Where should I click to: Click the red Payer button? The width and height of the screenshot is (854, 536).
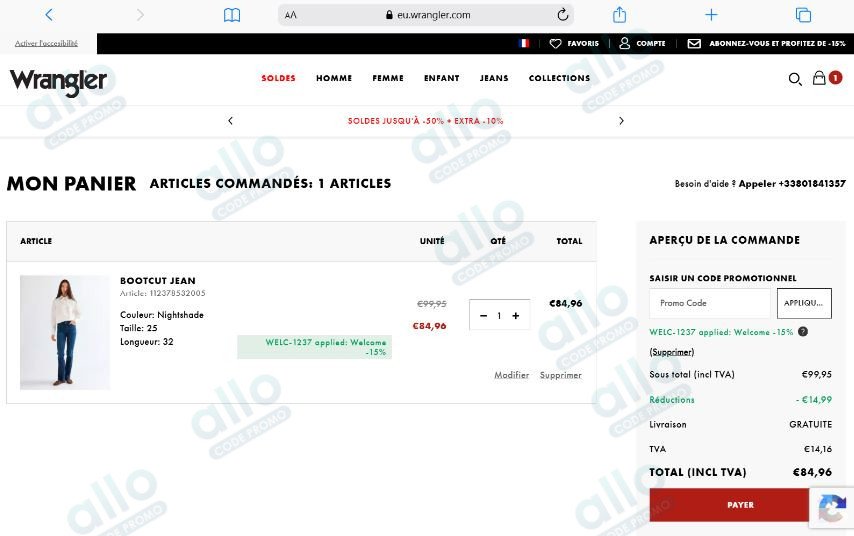729,505
